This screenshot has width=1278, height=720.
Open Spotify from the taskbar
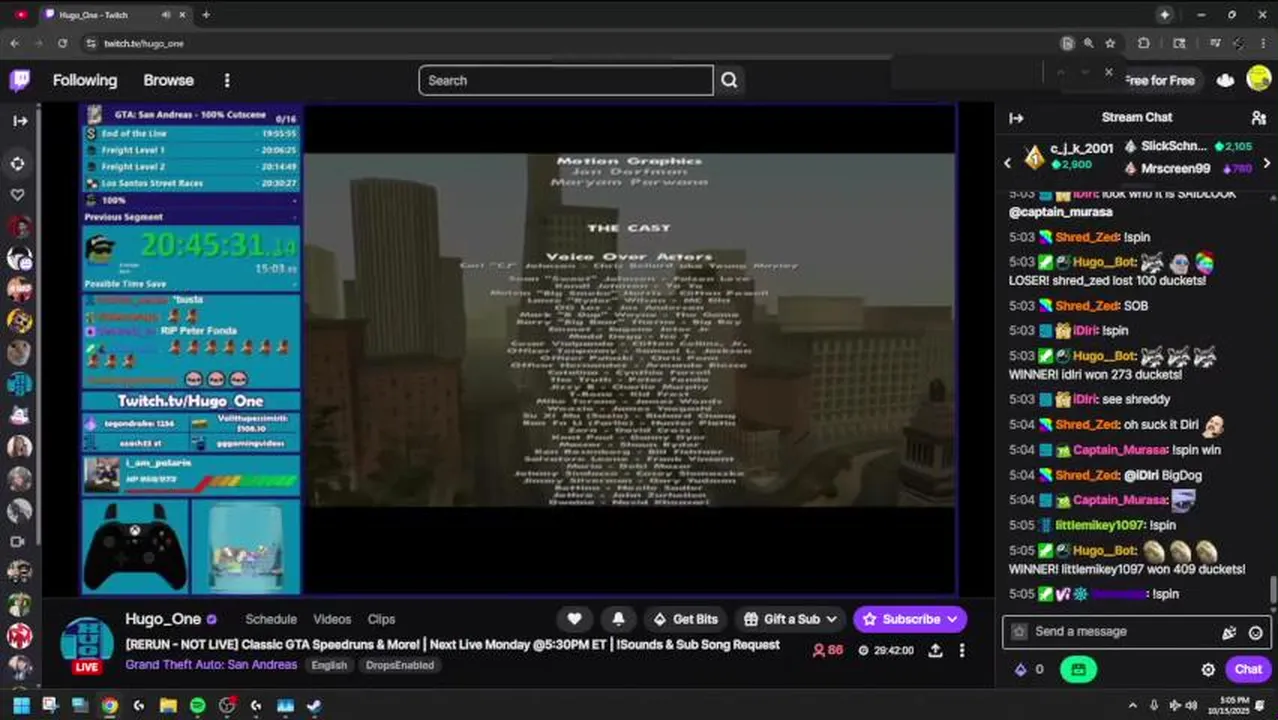198,706
